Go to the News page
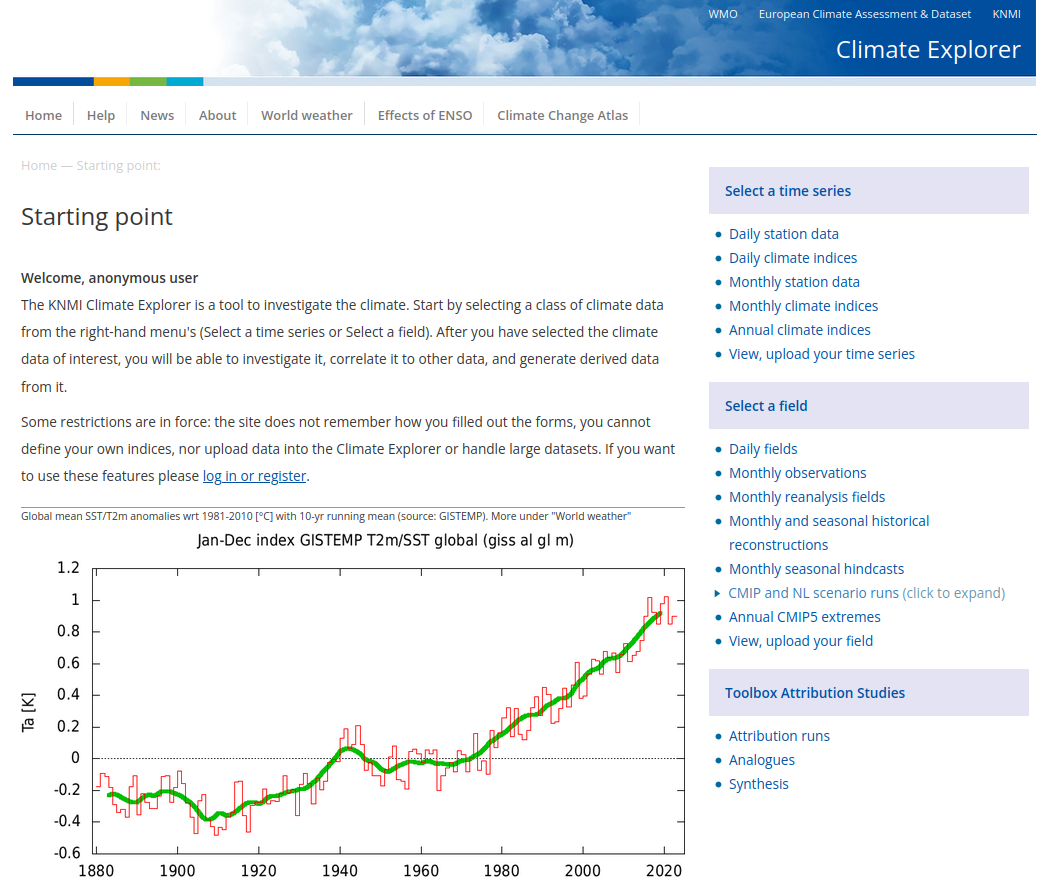The height and width of the screenshot is (891, 1054). (157, 116)
